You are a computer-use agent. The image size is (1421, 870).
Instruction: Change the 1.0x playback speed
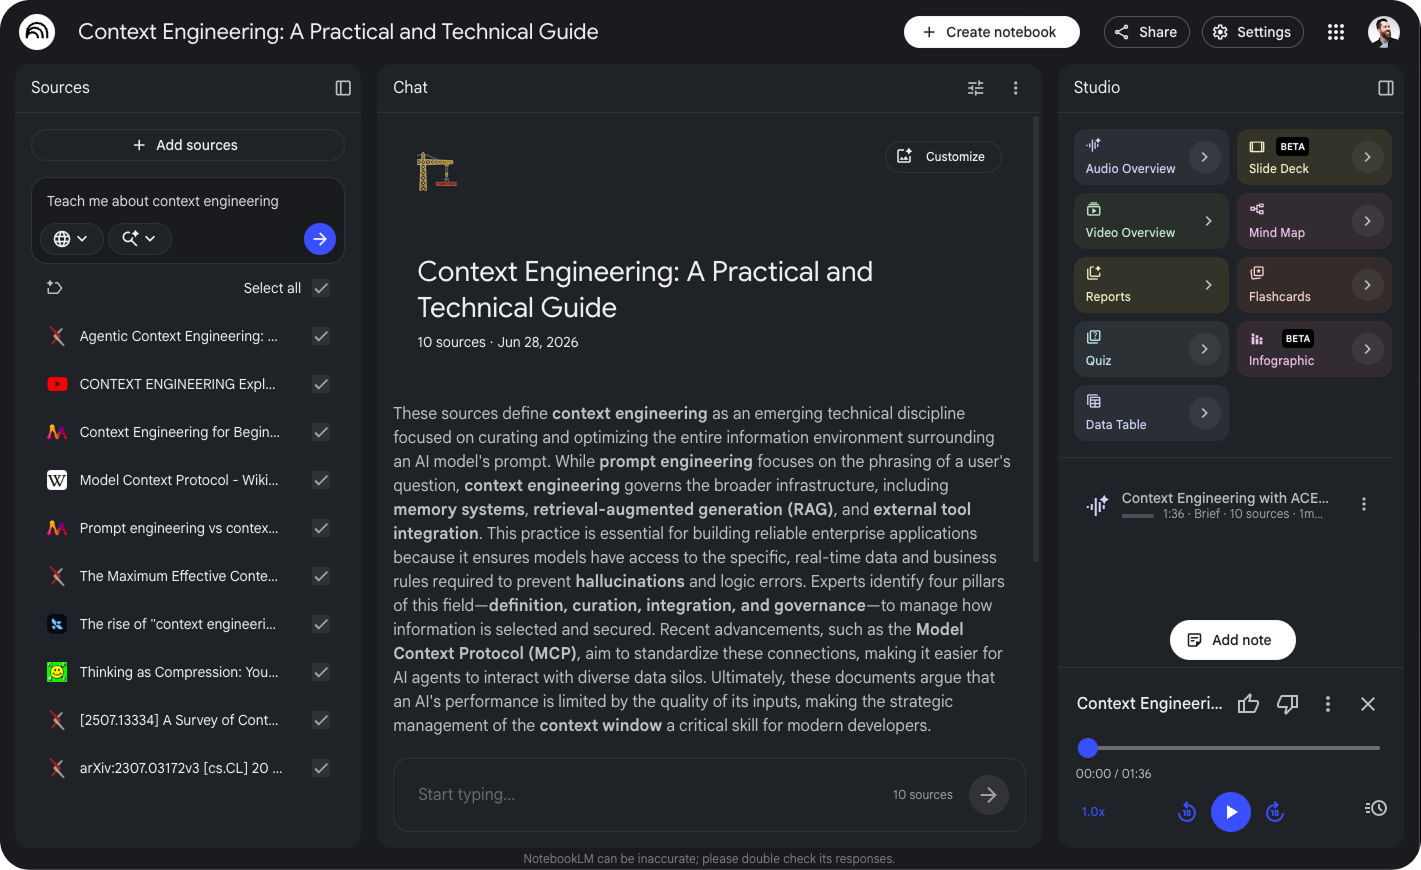tap(1093, 812)
